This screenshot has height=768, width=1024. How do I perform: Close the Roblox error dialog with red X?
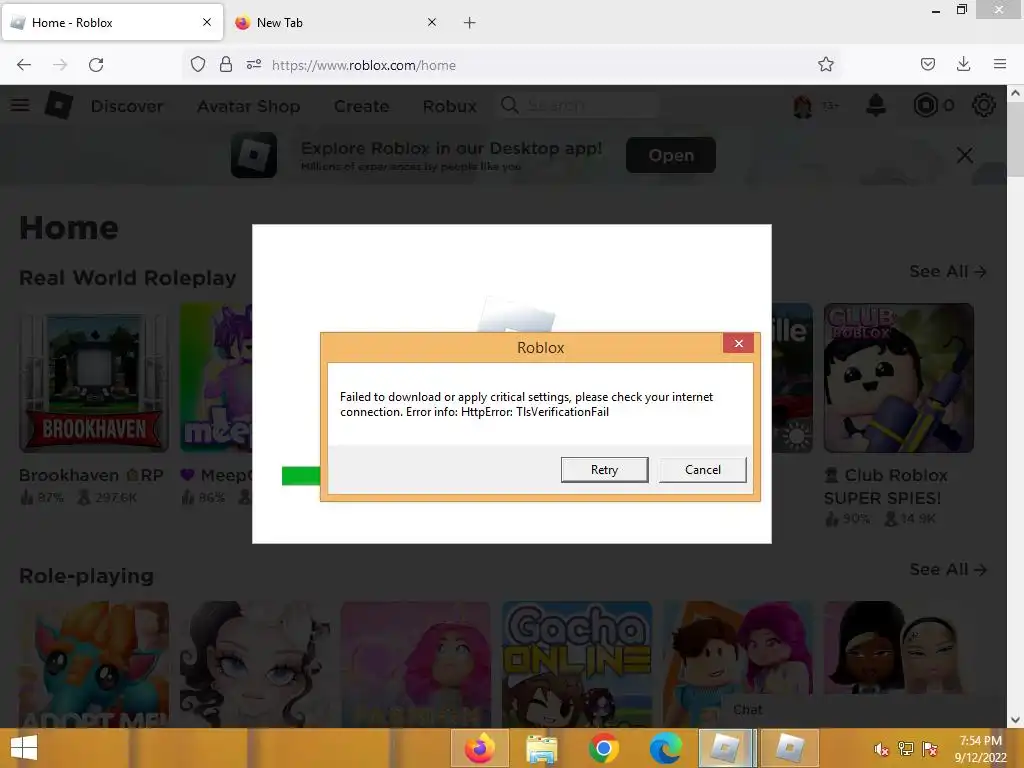click(x=739, y=344)
